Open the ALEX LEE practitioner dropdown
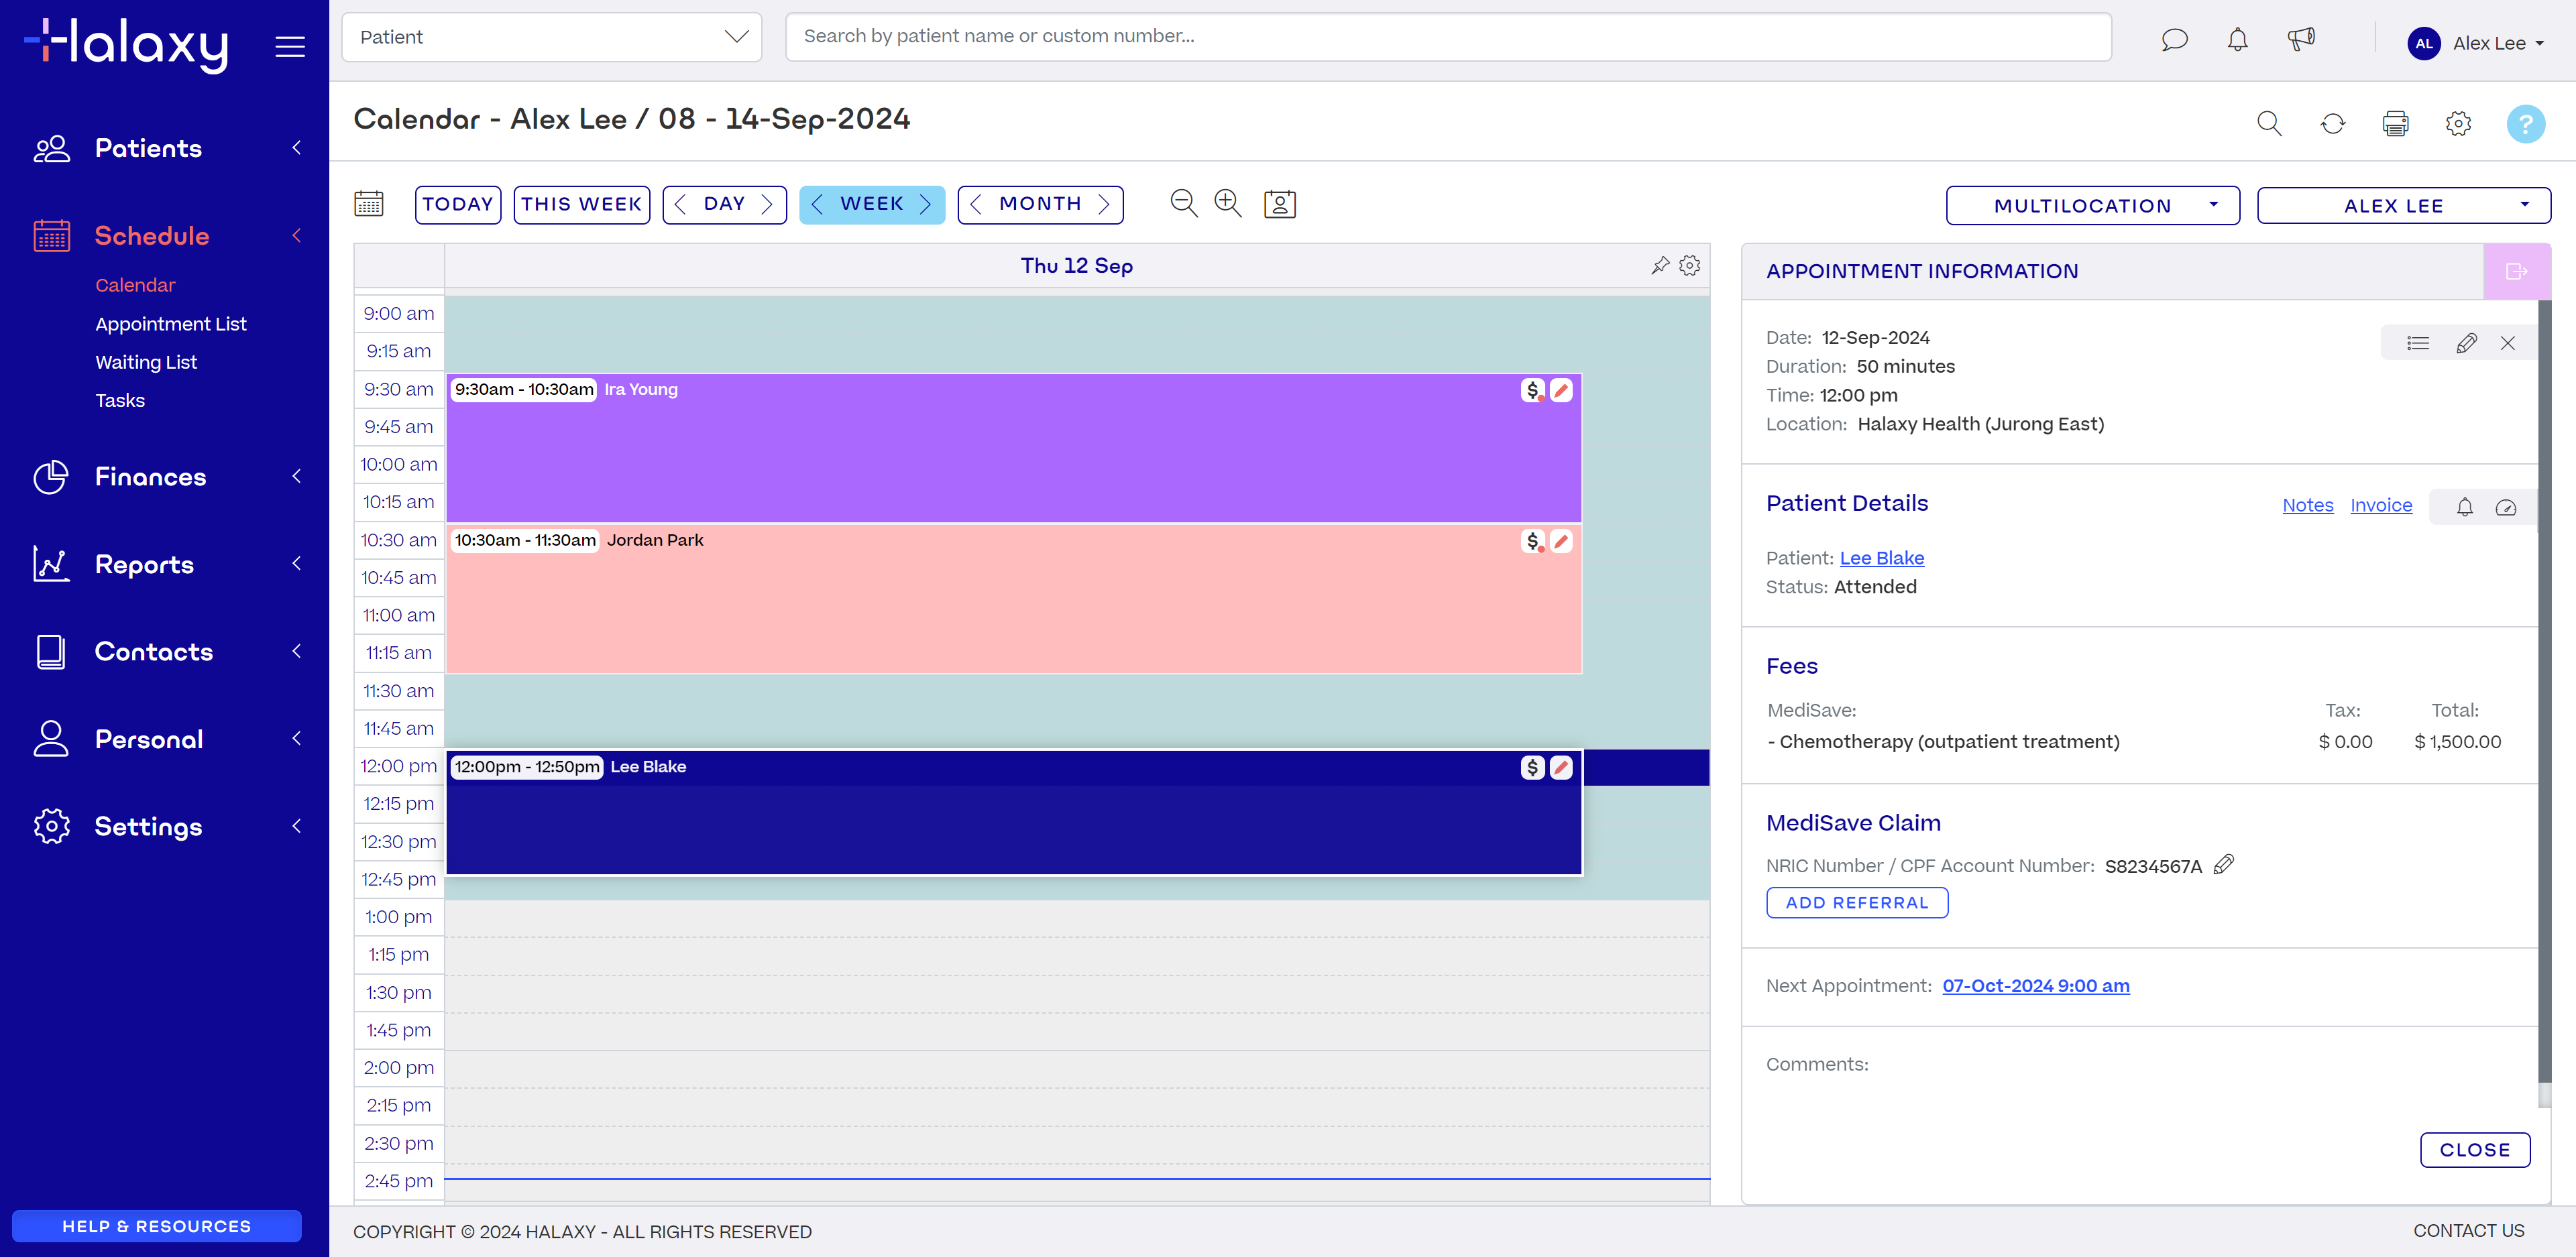The image size is (2576, 1257). [2403, 205]
